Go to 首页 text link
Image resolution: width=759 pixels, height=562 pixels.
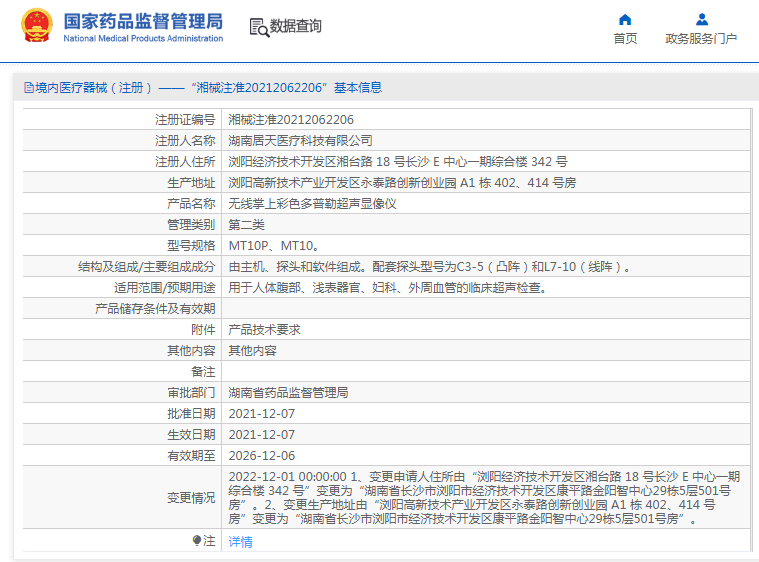coord(625,39)
